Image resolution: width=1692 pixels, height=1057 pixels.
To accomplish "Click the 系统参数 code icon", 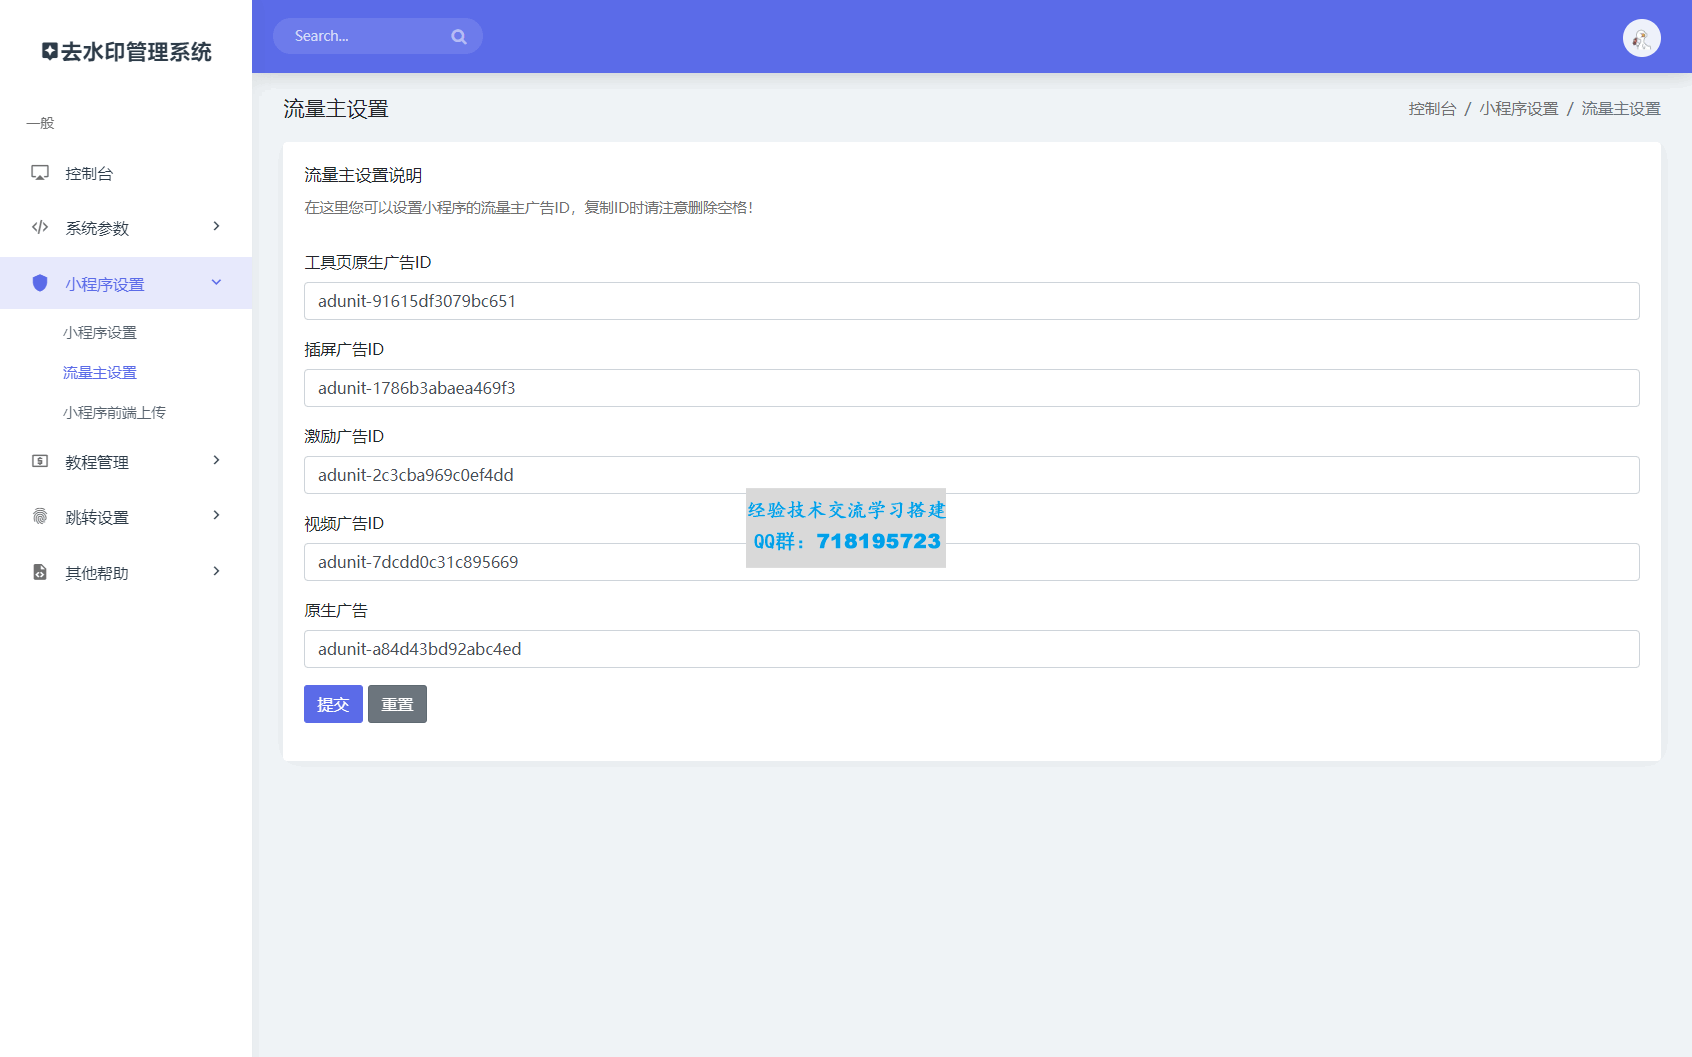I will coord(40,227).
